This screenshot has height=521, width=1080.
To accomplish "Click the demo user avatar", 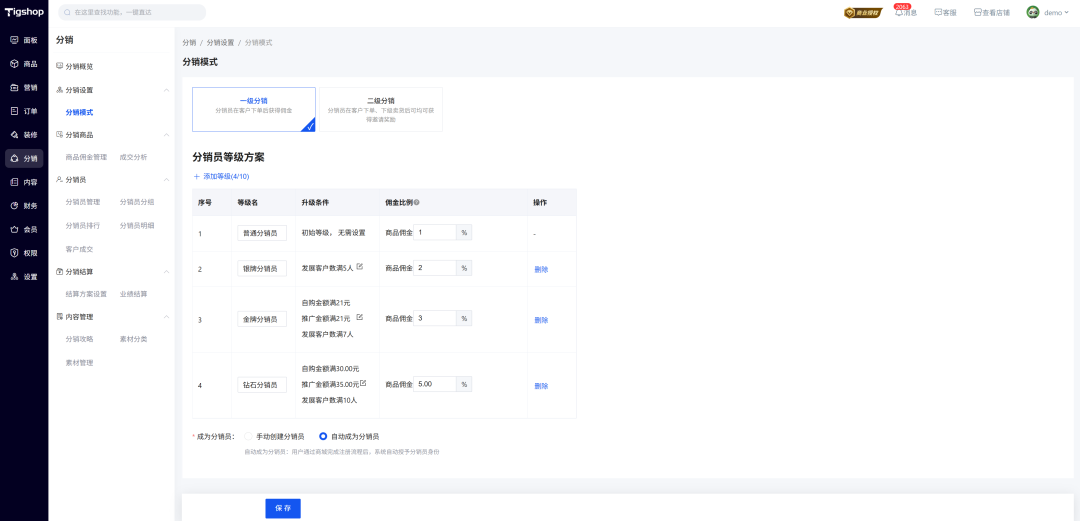I will [1032, 12].
